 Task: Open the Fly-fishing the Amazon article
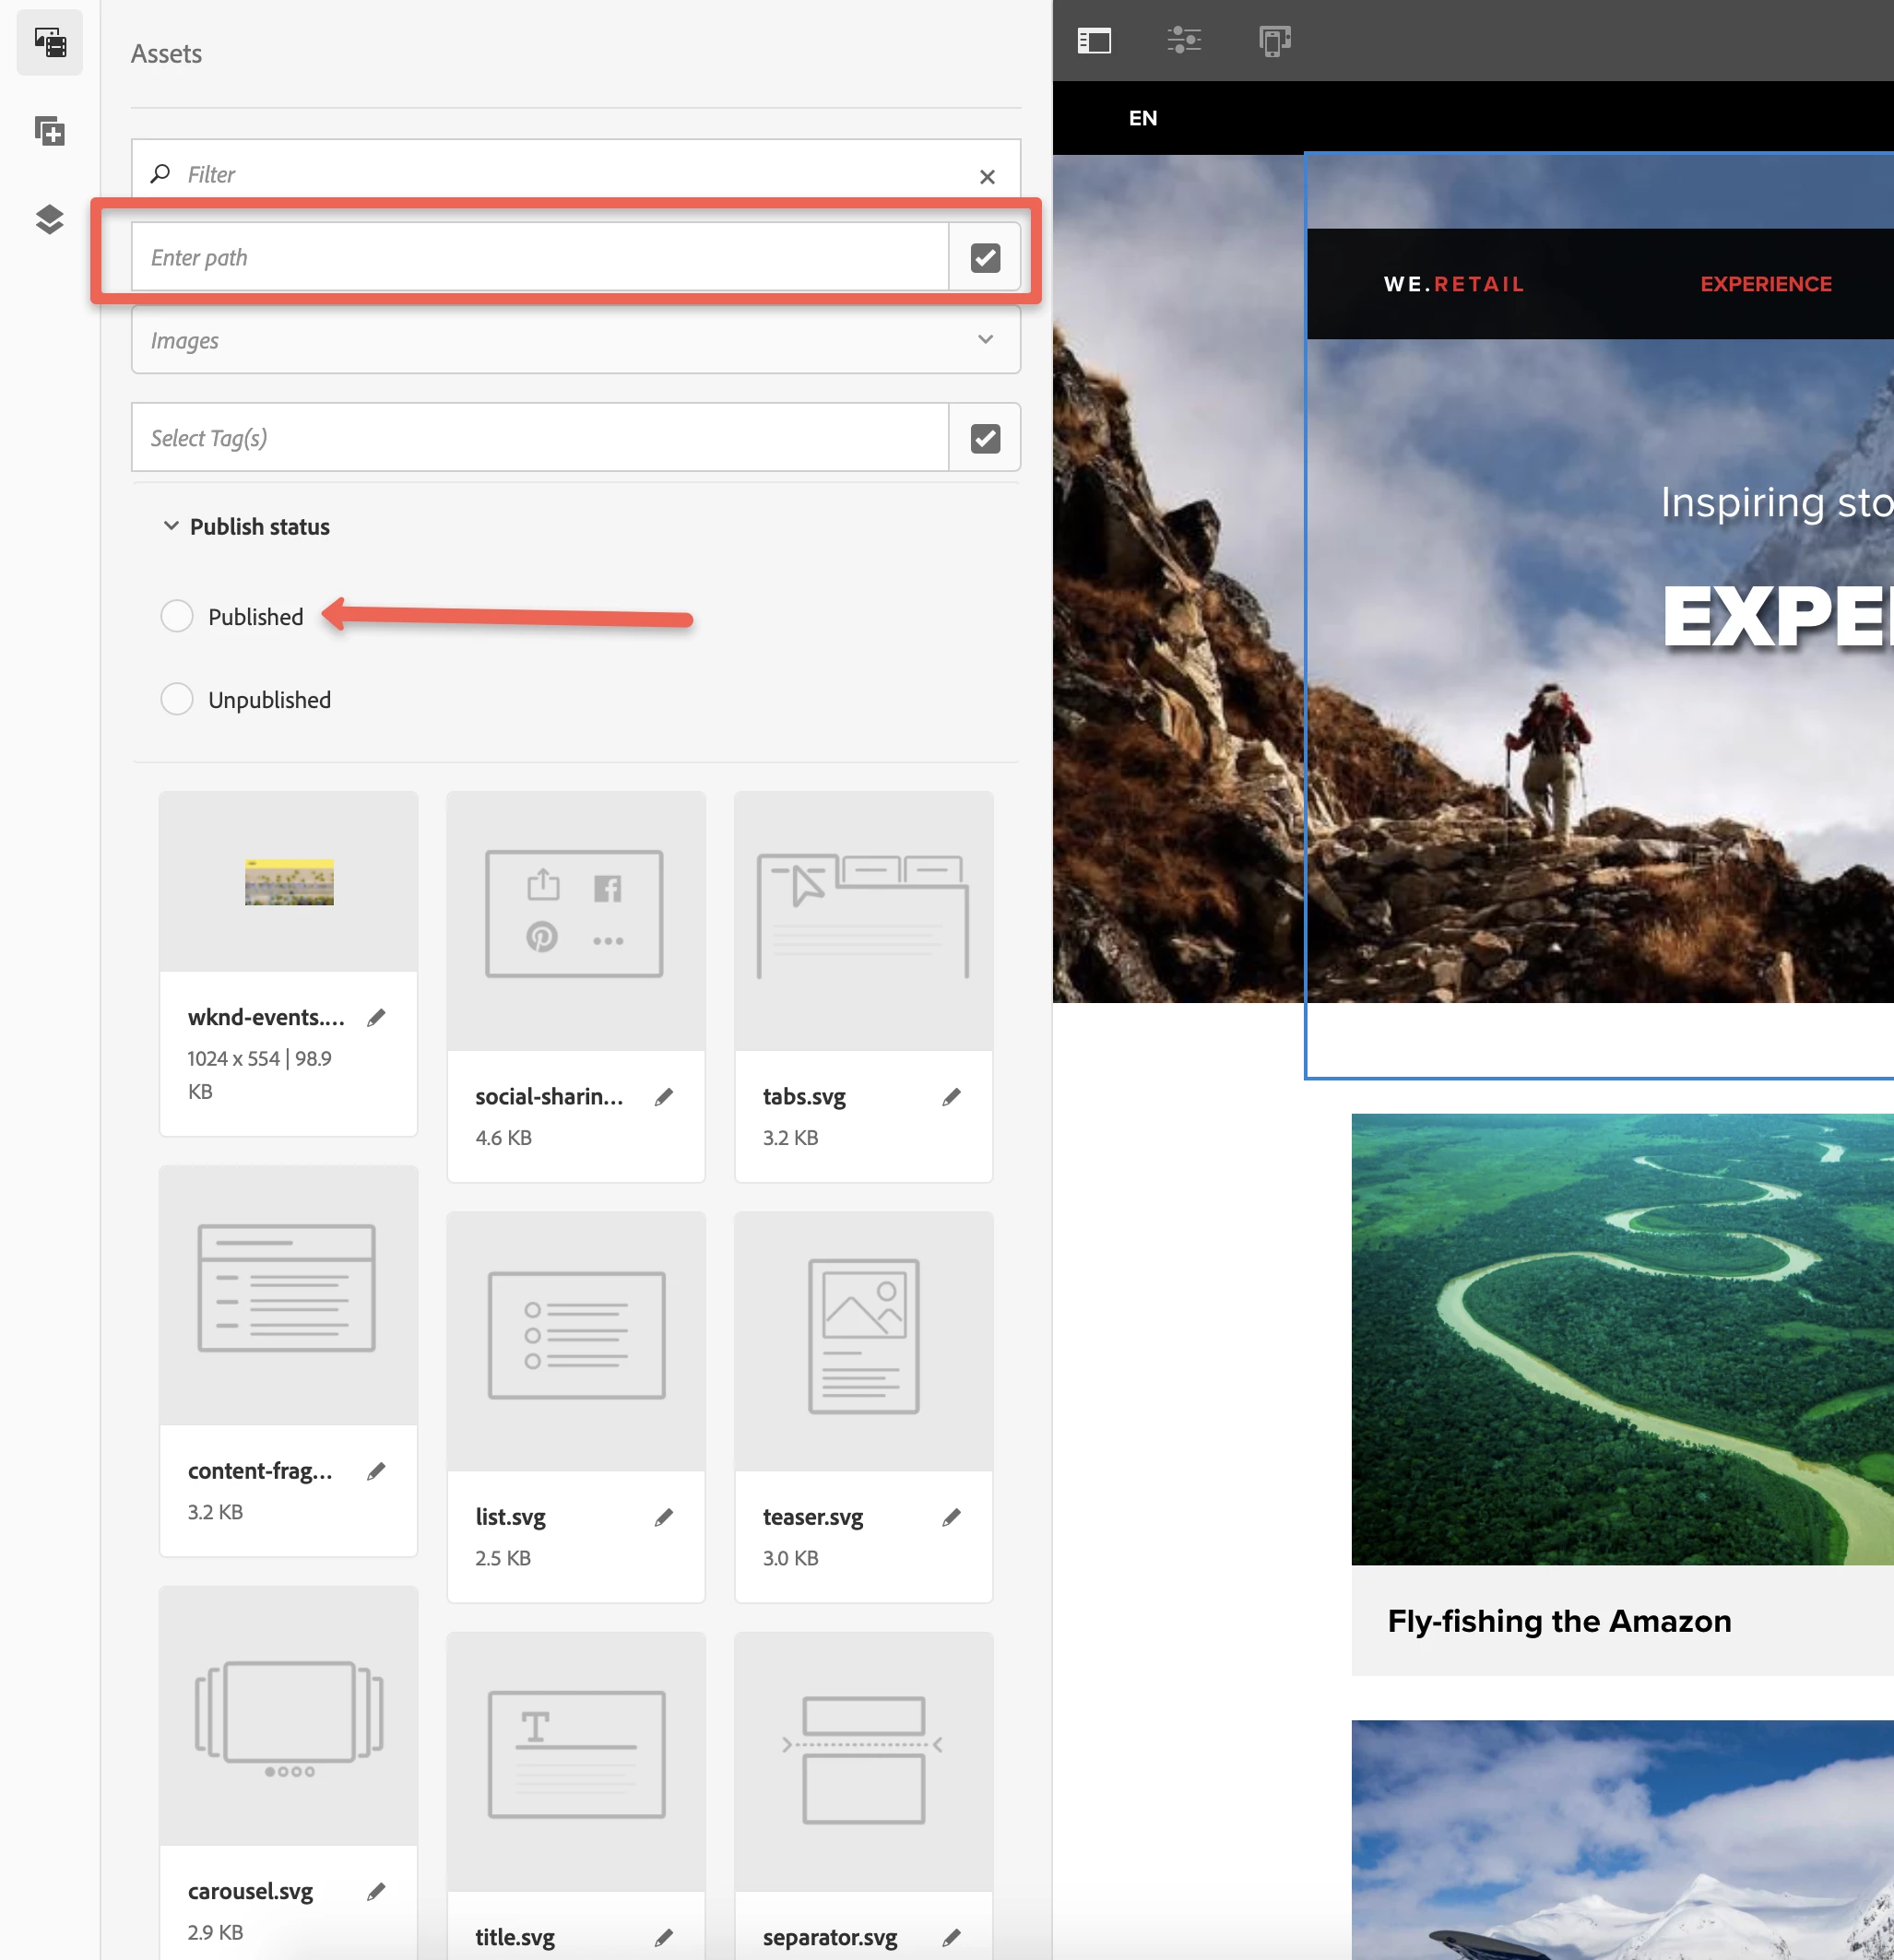pos(1558,1620)
